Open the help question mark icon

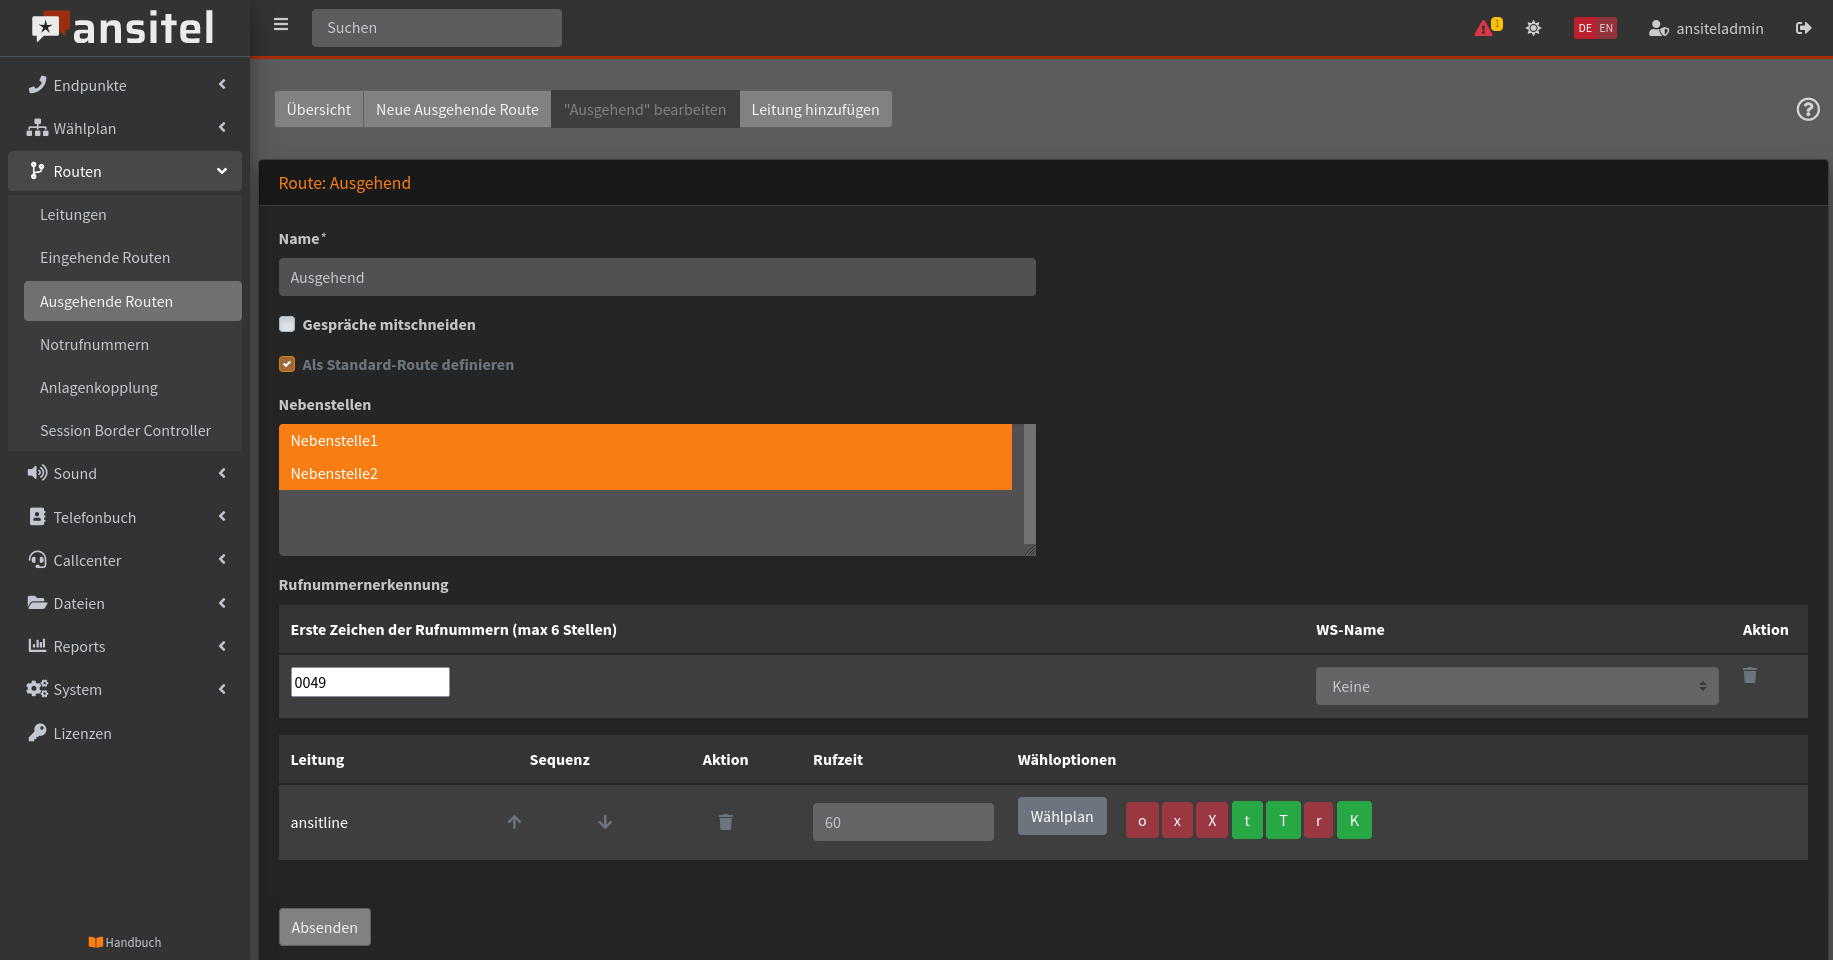click(1807, 109)
